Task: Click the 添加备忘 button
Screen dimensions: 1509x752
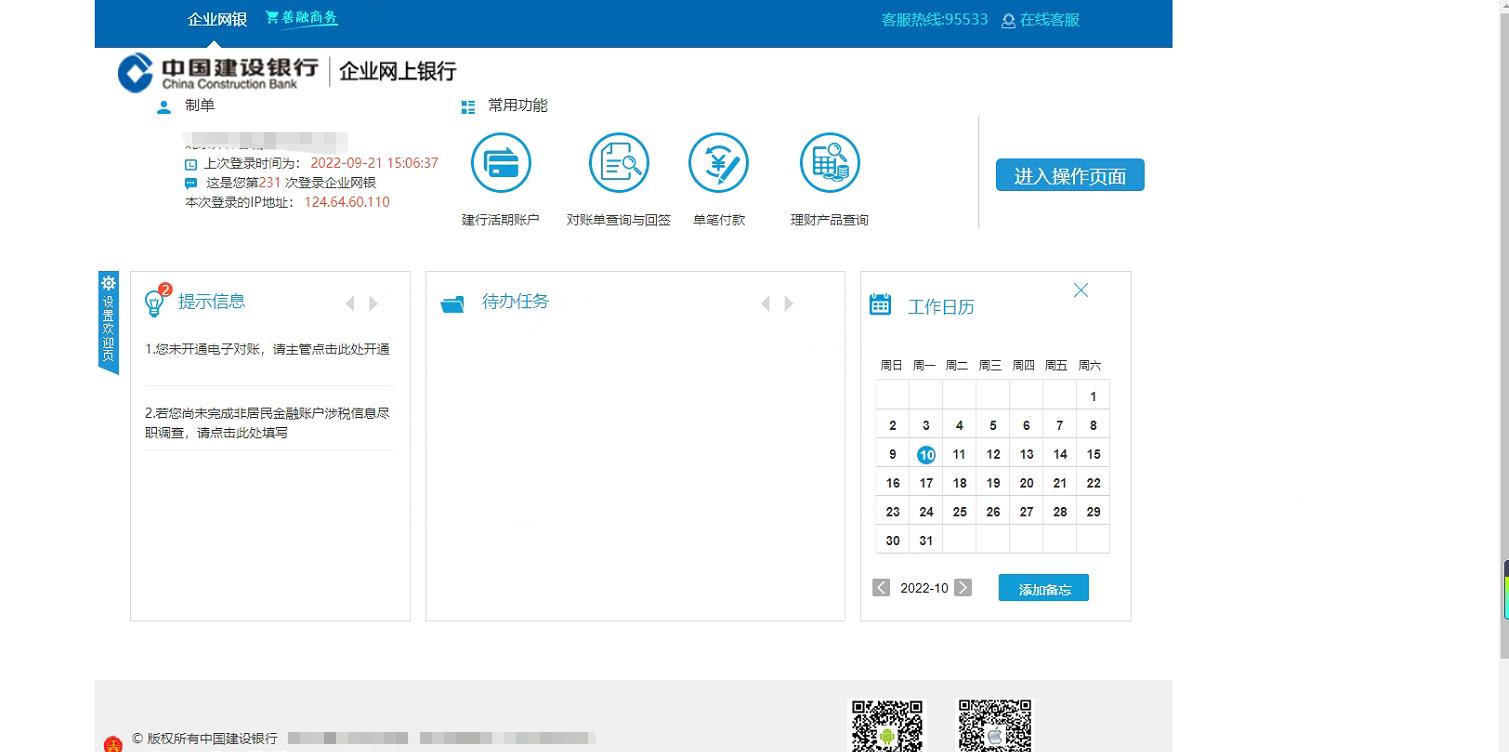Action: (1043, 587)
